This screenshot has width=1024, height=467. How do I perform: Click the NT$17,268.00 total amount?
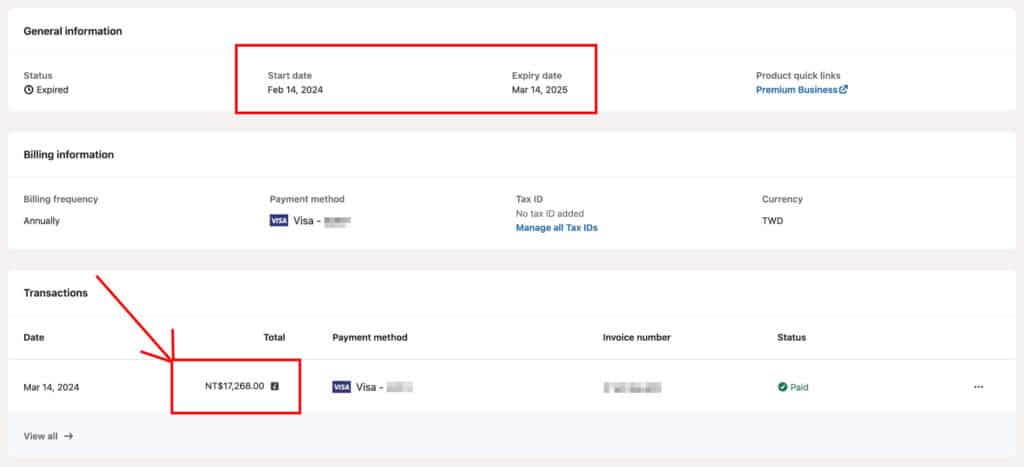[234, 386]
